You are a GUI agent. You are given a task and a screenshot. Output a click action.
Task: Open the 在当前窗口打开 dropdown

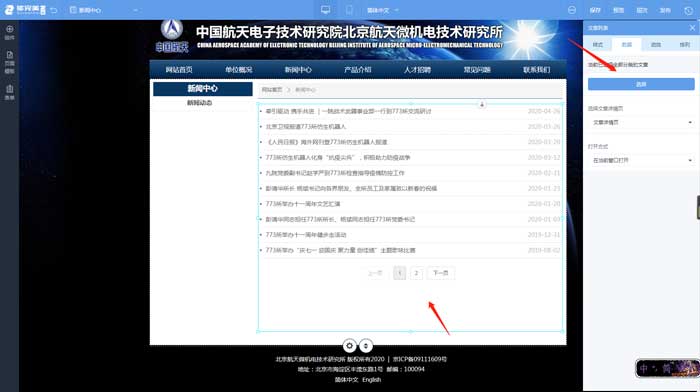tap(641, 160)
